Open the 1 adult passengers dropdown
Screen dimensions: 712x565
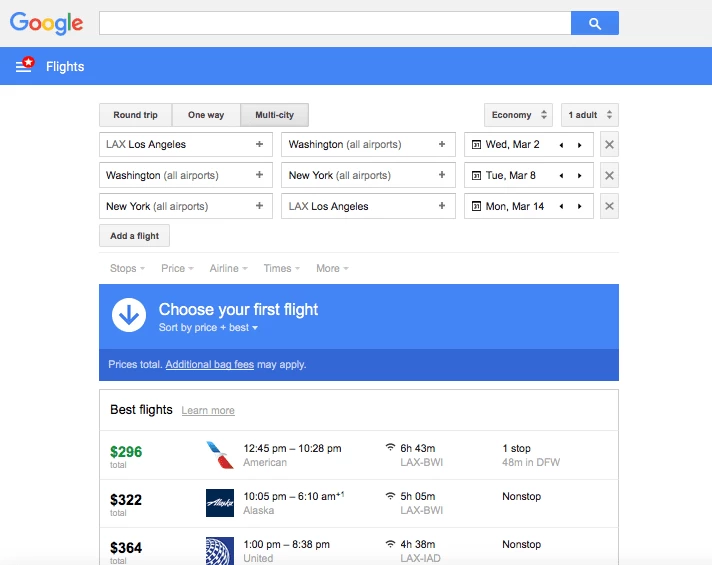tap(590, 115)
